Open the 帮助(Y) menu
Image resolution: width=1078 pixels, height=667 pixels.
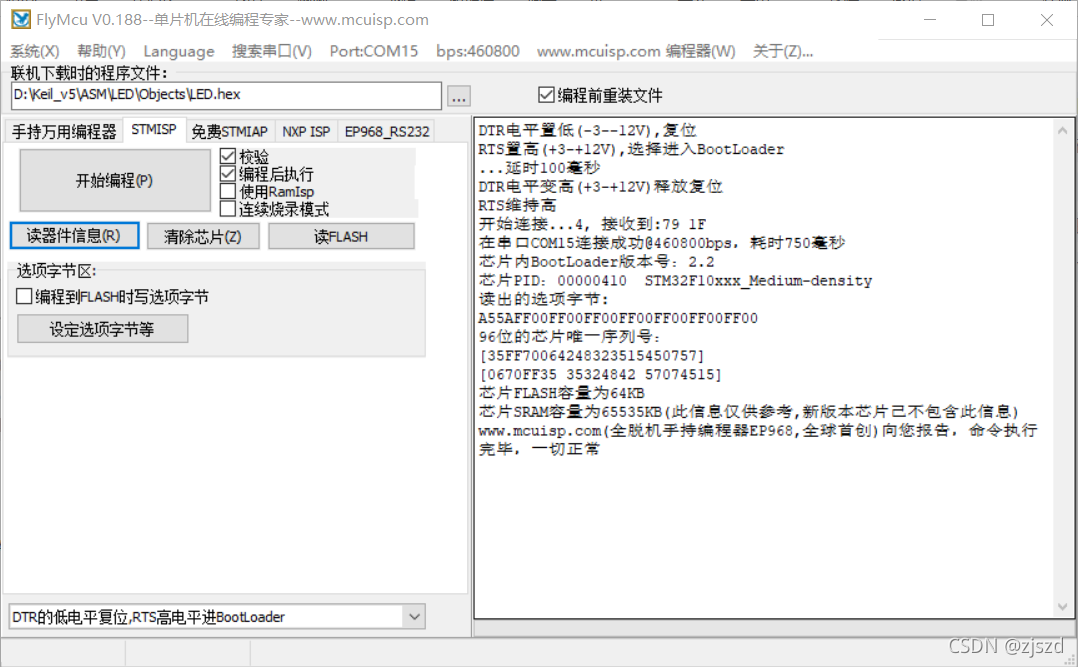(x=101, y=52)
